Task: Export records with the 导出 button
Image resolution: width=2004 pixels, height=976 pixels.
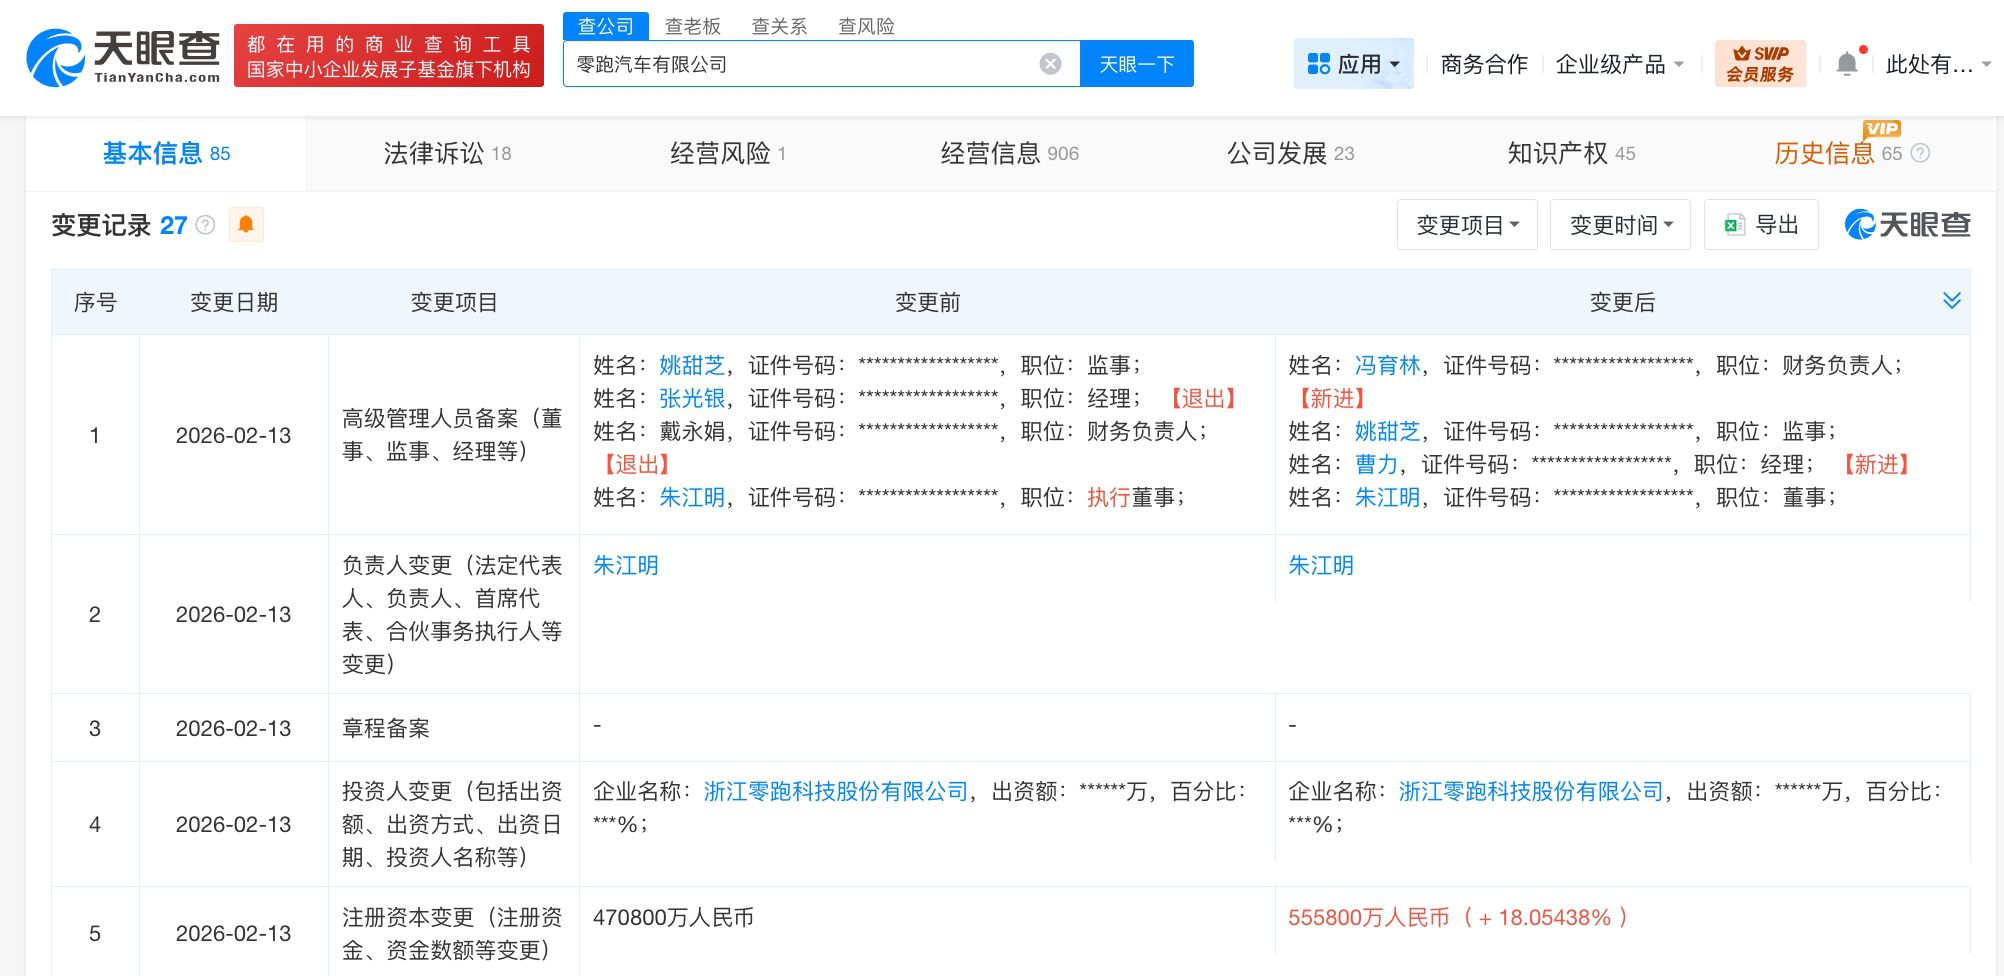Action: [1761, 225]
